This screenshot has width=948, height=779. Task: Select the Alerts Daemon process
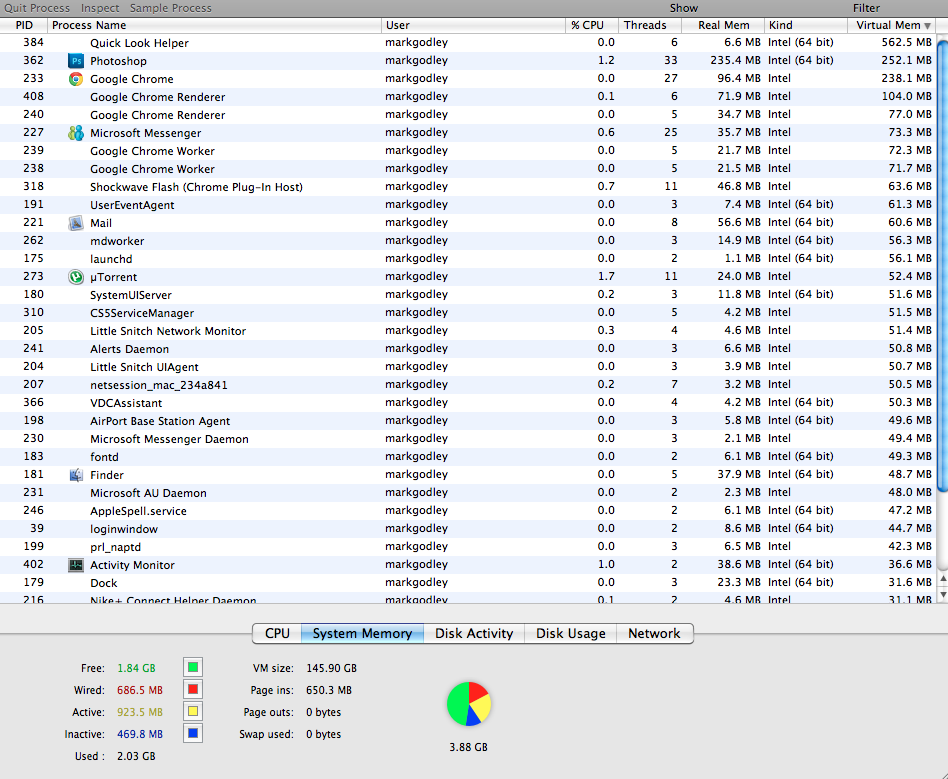(x=467, y=349)
